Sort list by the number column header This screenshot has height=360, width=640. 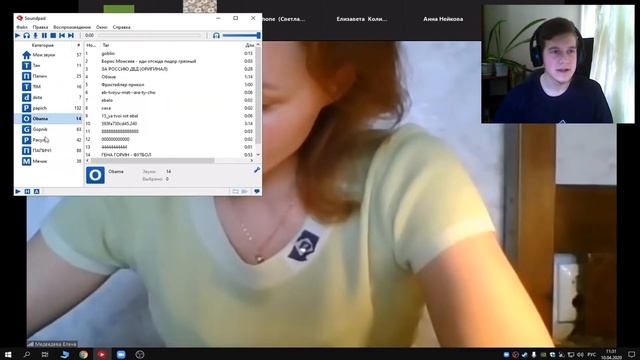tap(91, 45)
